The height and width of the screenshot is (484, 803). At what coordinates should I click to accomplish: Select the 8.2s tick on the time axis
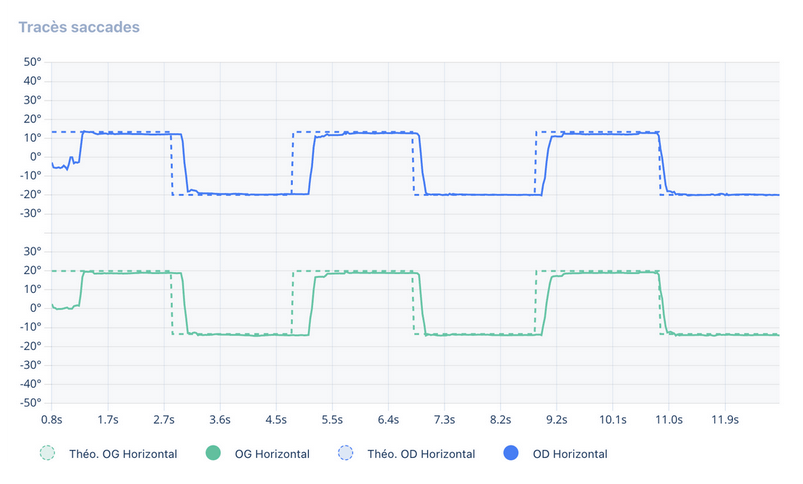(499, 420)
